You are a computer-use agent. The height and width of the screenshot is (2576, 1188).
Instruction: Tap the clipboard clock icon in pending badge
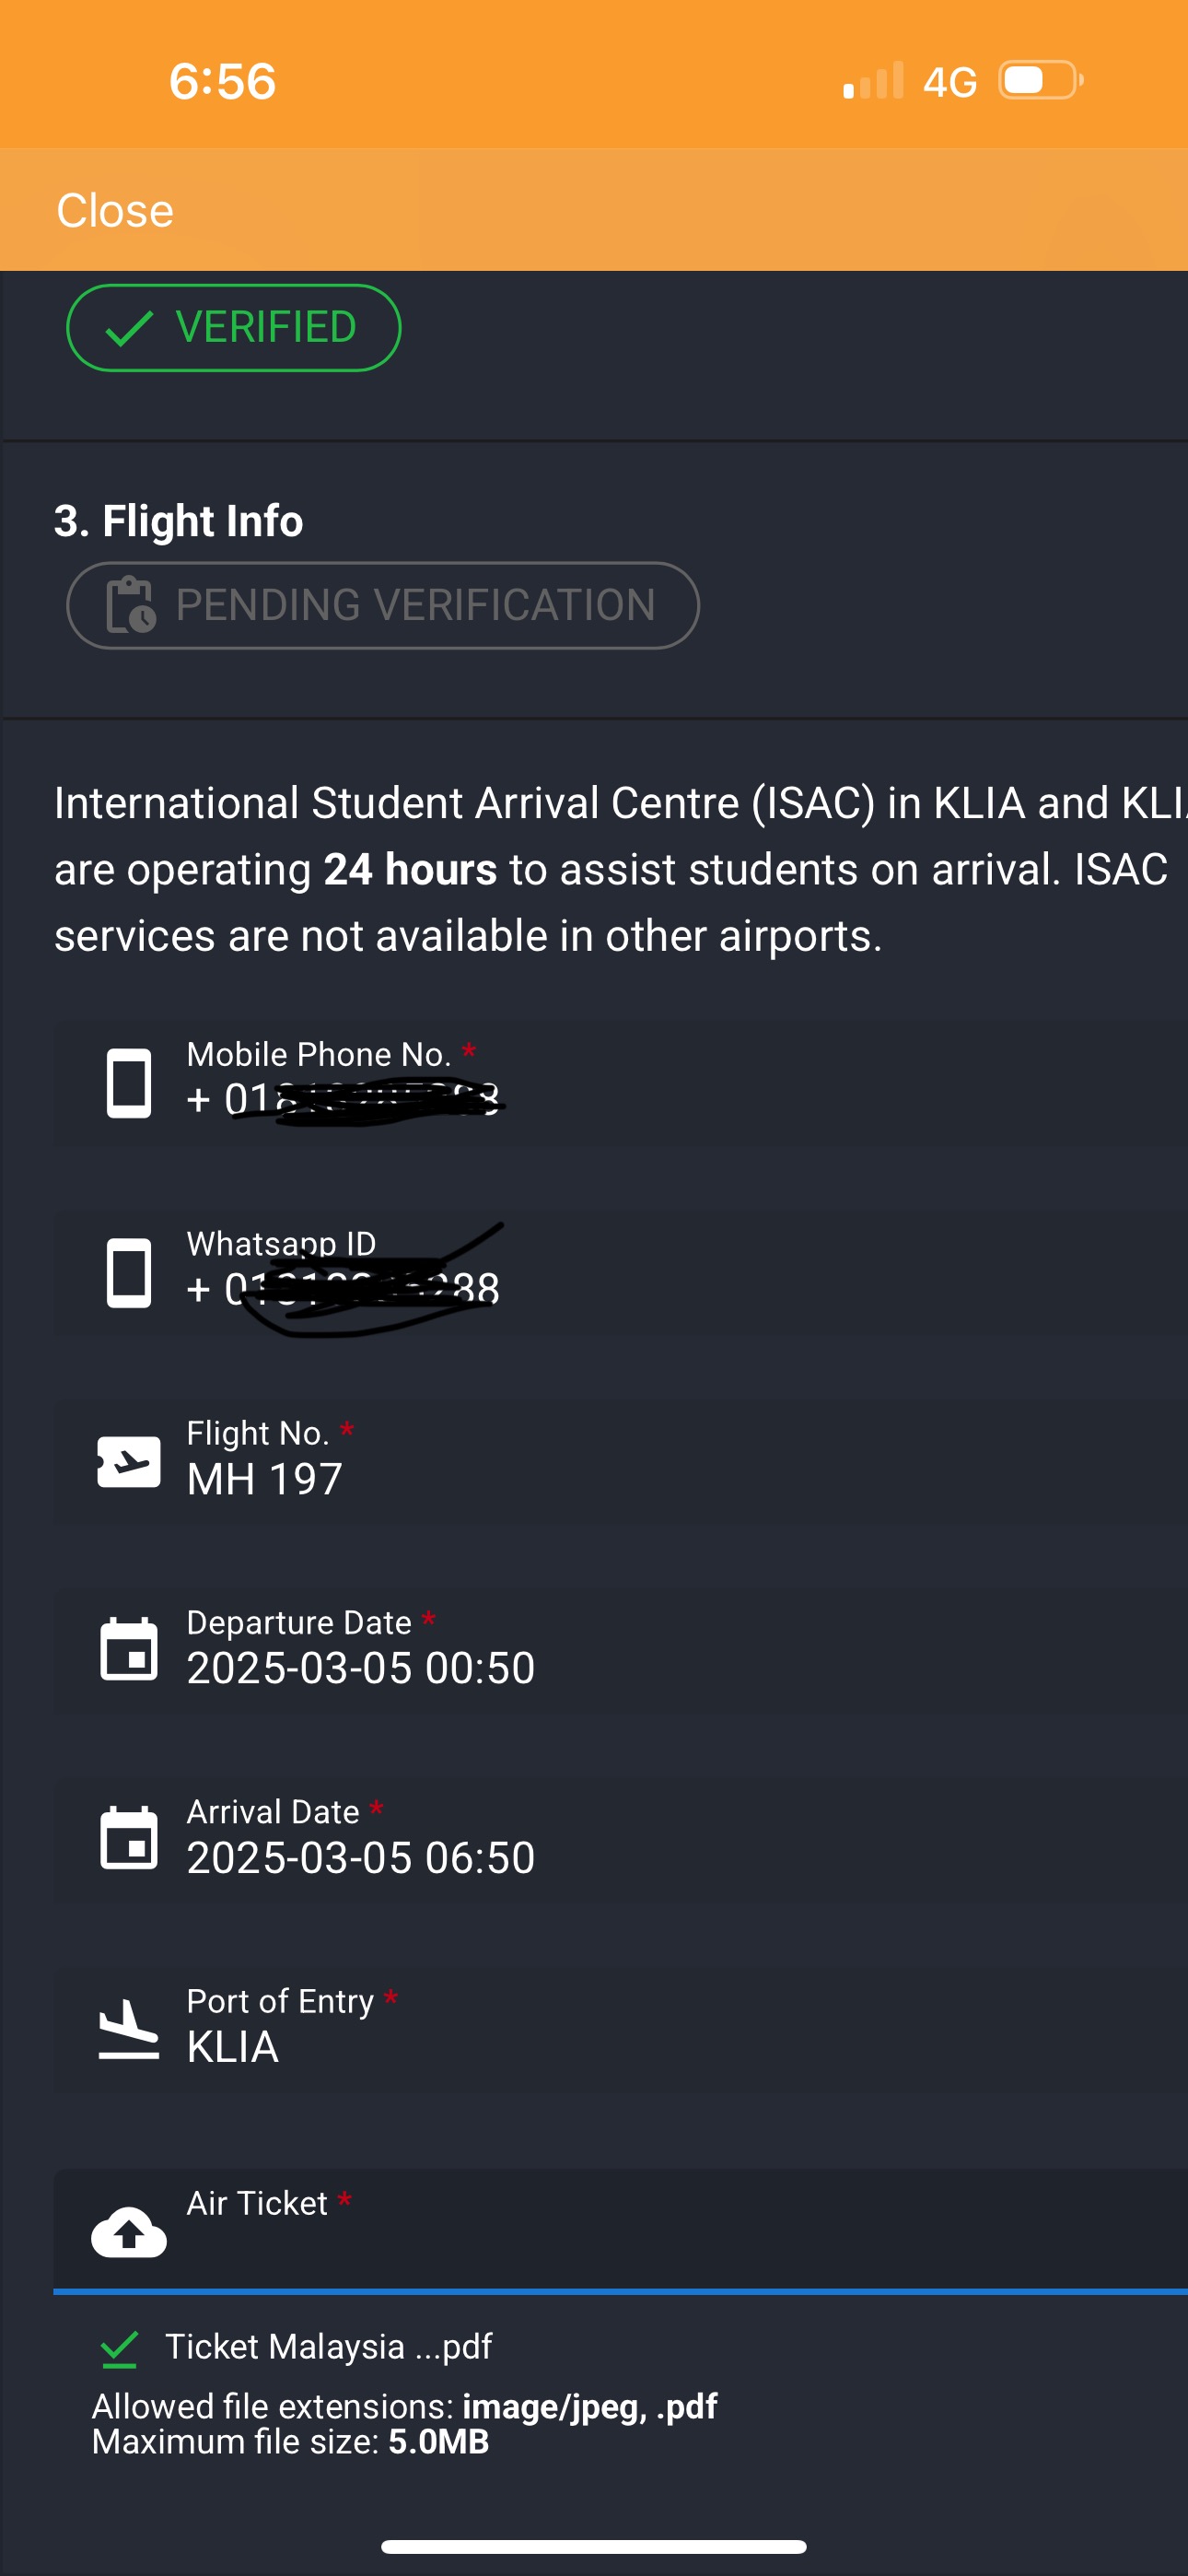(x=130, y=605)
